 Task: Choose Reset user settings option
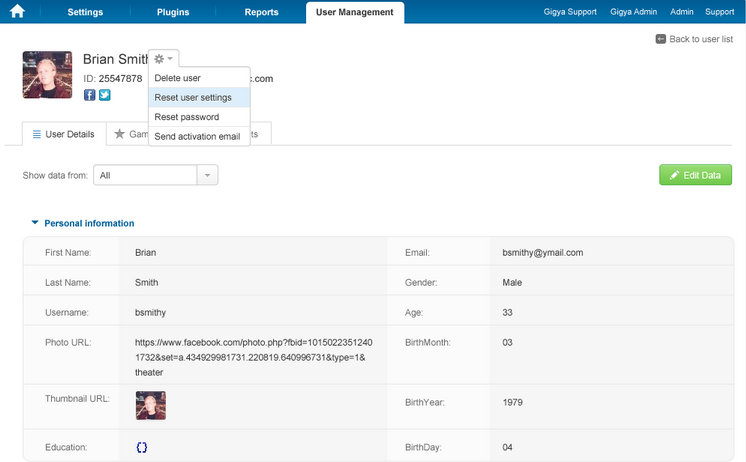(x=193, y=97)
